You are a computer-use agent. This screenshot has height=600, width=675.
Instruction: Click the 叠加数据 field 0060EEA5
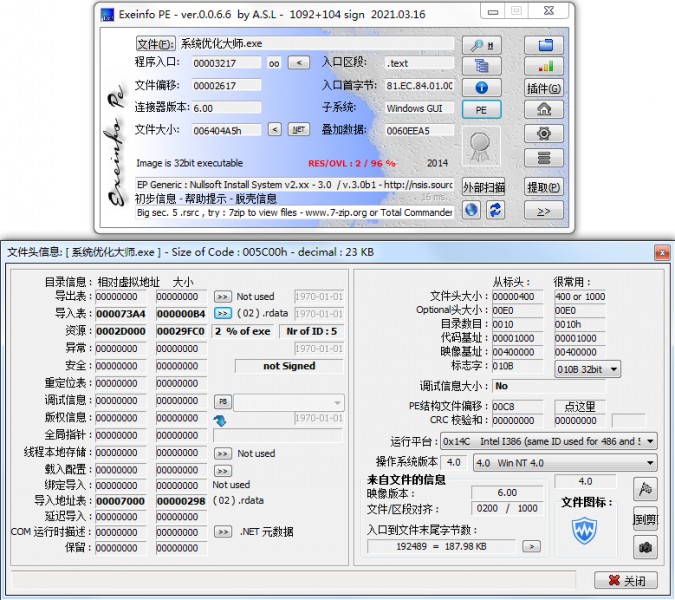tap(419, 130)
